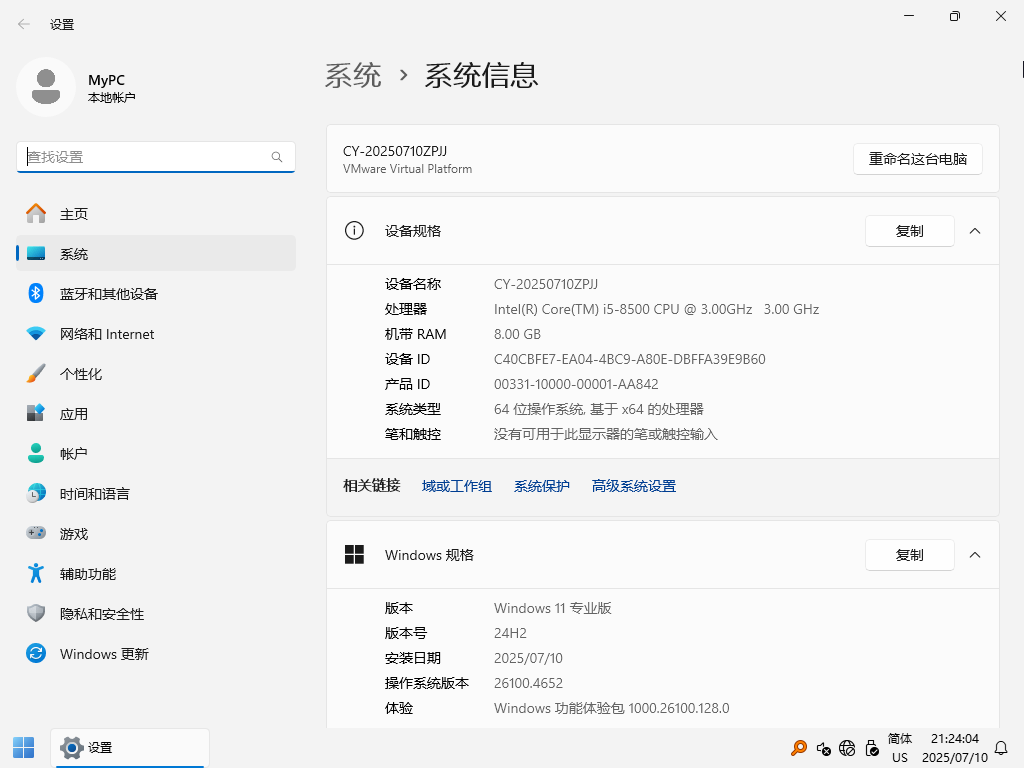Go back with the arrow icon
Viewport: 1024px width, 768px height.
click(24, 24)
